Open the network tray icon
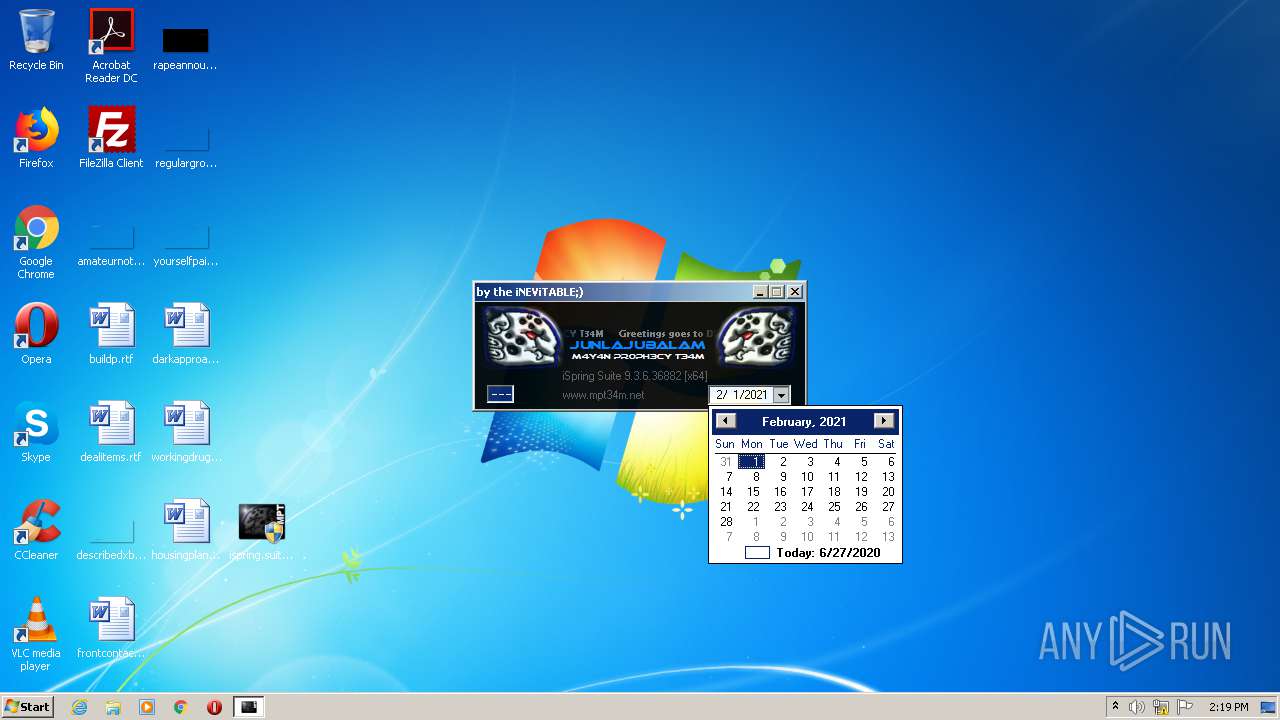Viewport: 1280px width, 720px height. pos(1161,707)
